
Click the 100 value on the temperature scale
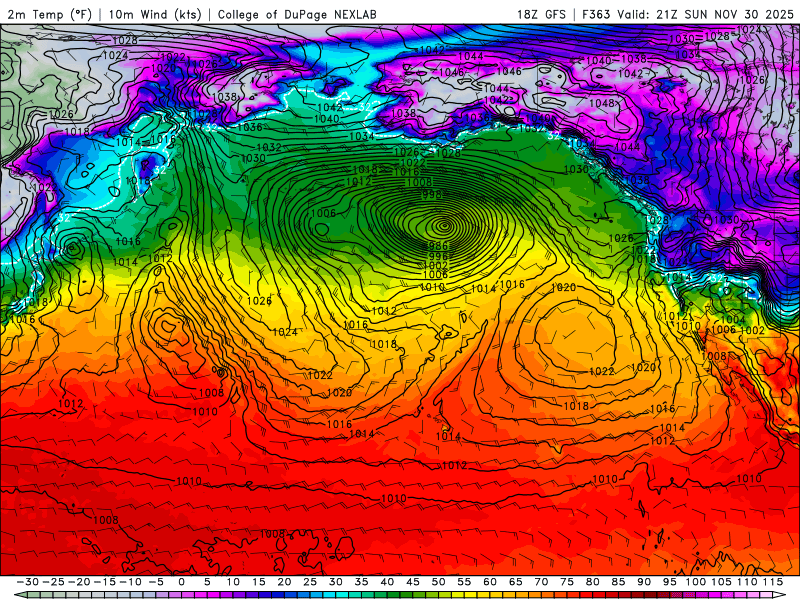tap(695, 582)
